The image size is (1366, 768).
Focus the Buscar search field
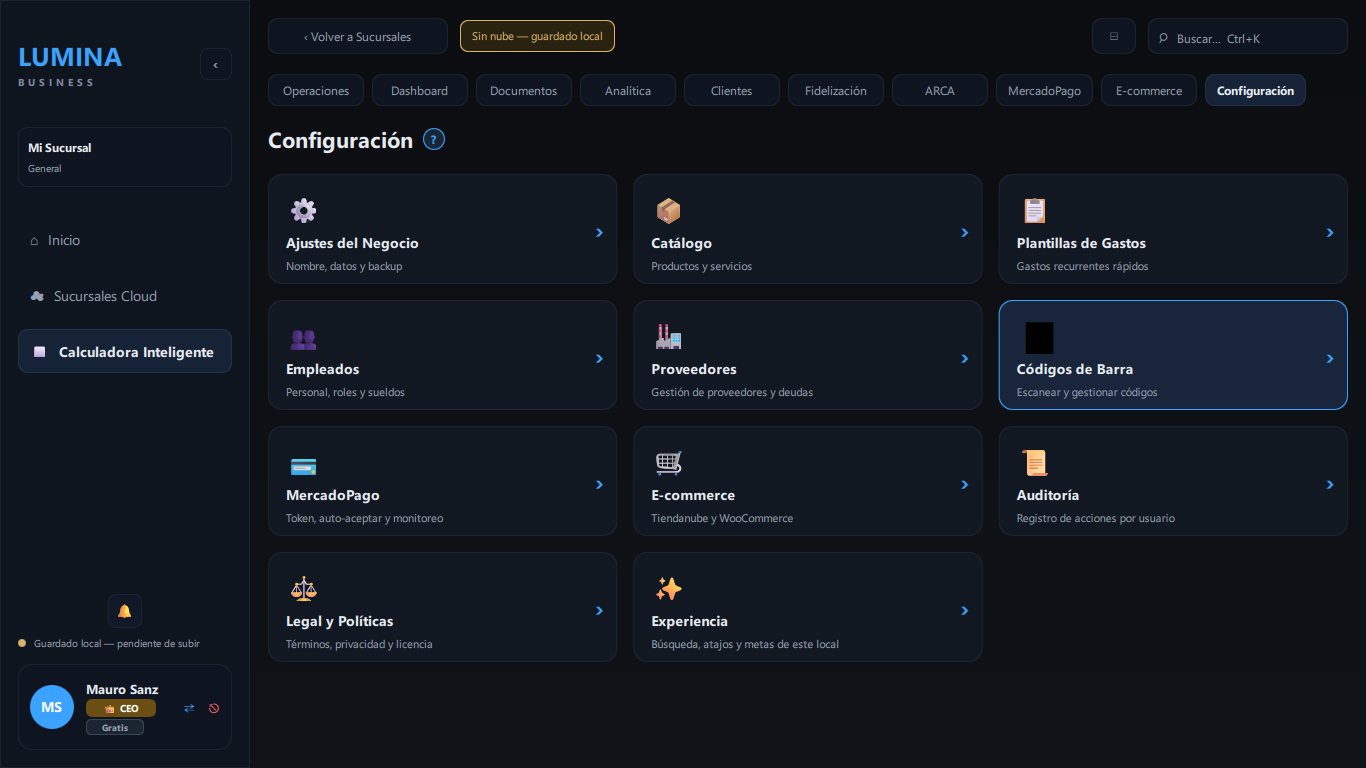1248,36
